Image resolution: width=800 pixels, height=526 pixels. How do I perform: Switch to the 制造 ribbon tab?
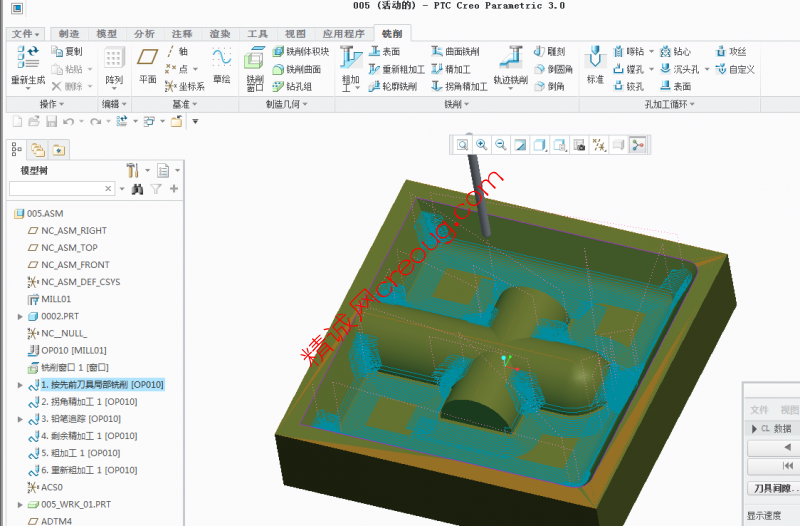[69, 34]
